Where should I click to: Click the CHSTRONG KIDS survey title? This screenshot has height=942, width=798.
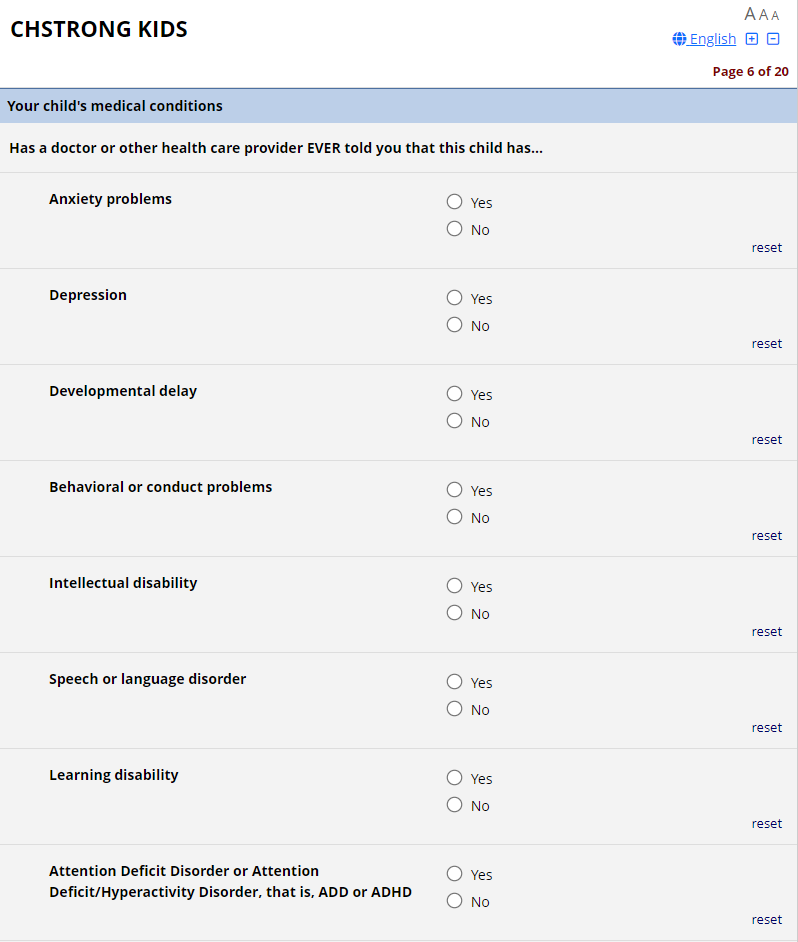(x=99, y=30)
